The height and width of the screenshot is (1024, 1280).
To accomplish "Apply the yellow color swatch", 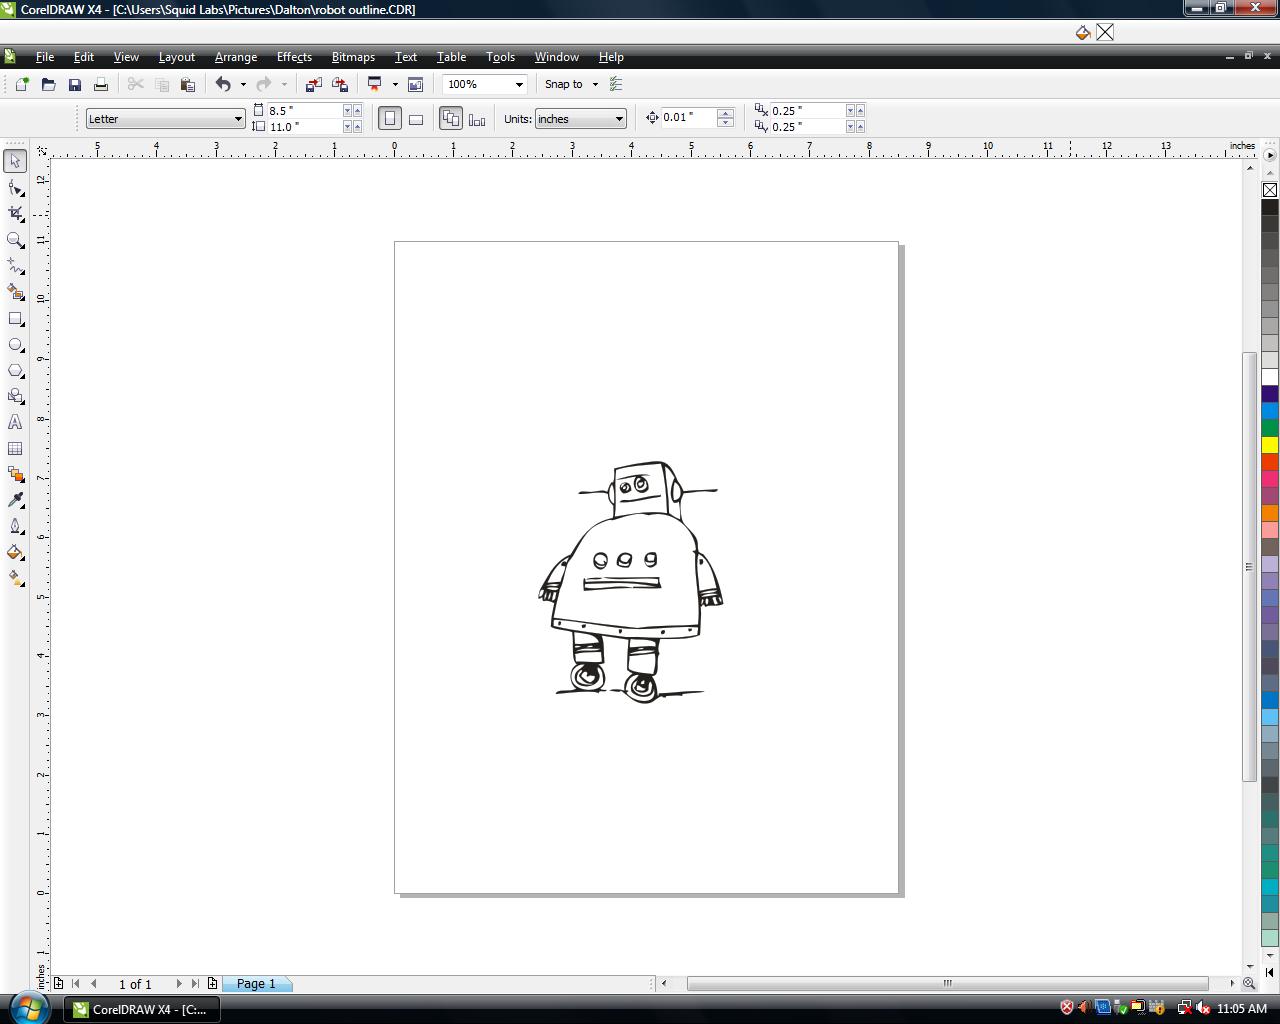I will pos(1270,444).
